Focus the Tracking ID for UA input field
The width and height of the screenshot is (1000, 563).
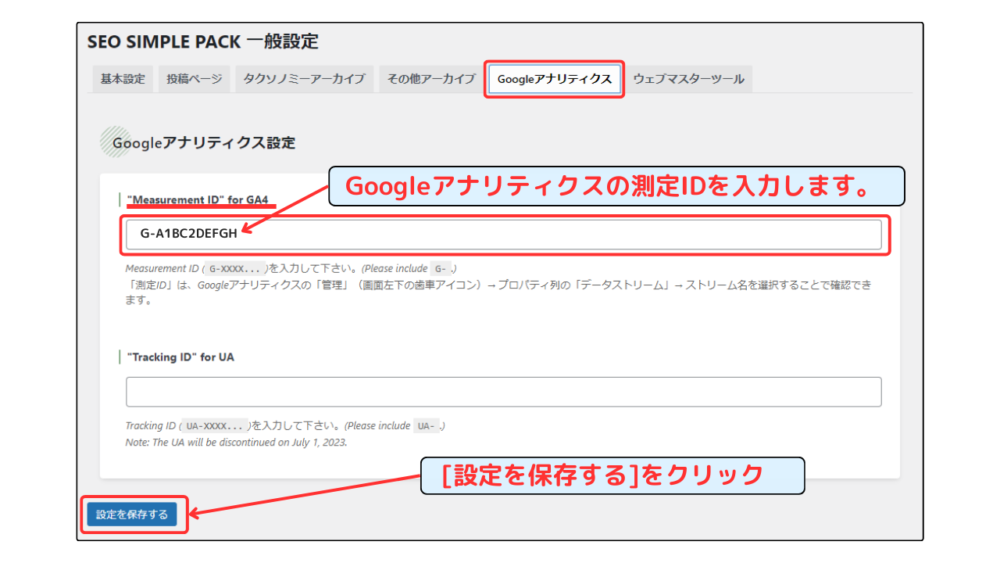point(504,391)
